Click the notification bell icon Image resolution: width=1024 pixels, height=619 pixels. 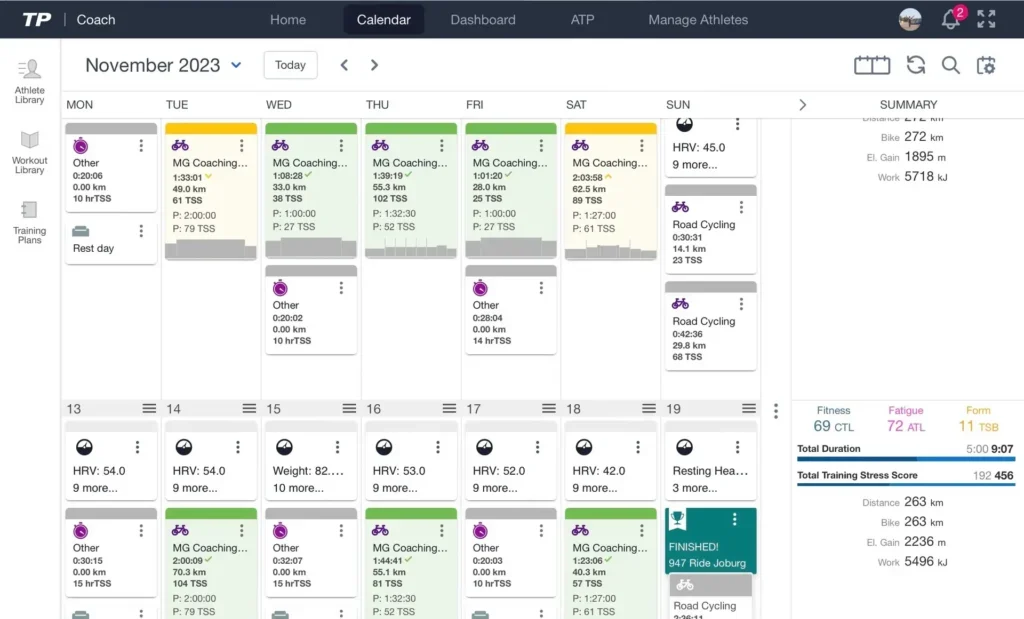pyautogui.click(x=950, y=19)
